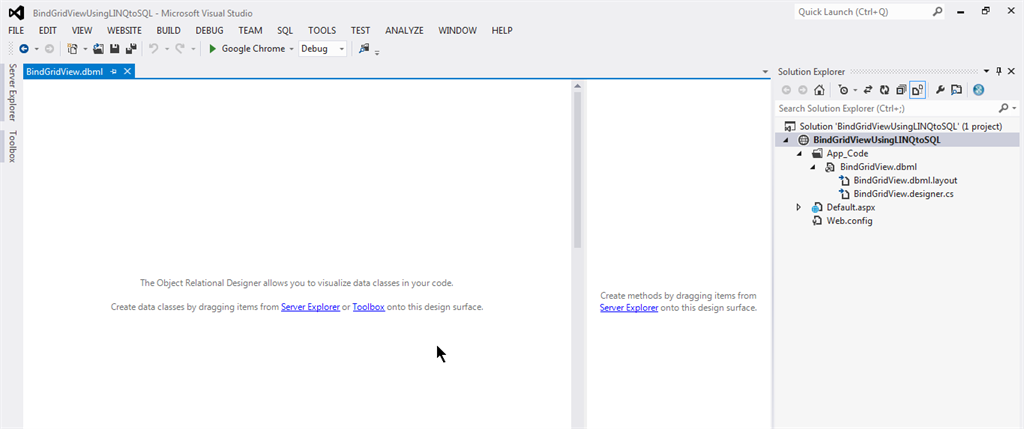Click the Navigate Backward toolbar icon

click(24, 48)
